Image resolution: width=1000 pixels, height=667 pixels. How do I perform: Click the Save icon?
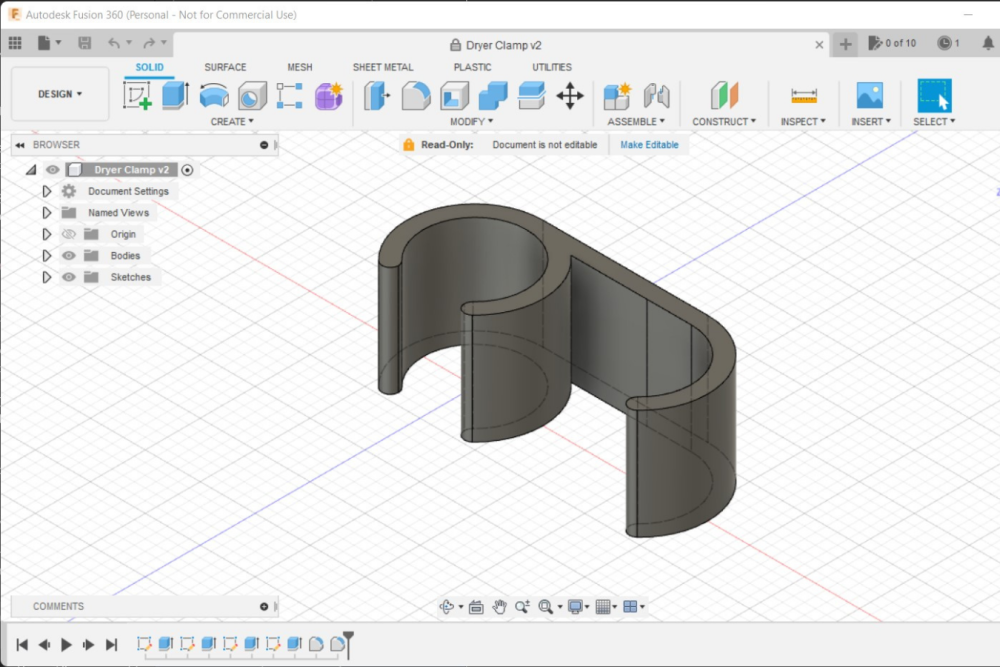point(84,43)
